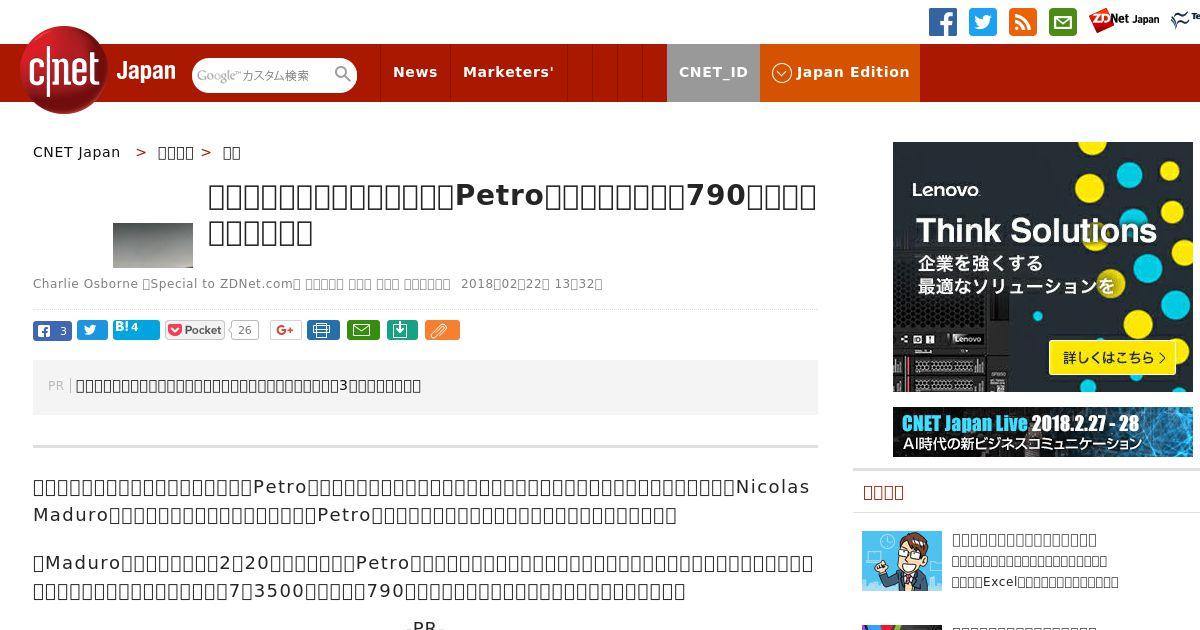
Task: Open the CNET_ID tab
Action: pyautogui.click(x=713, y=72)
